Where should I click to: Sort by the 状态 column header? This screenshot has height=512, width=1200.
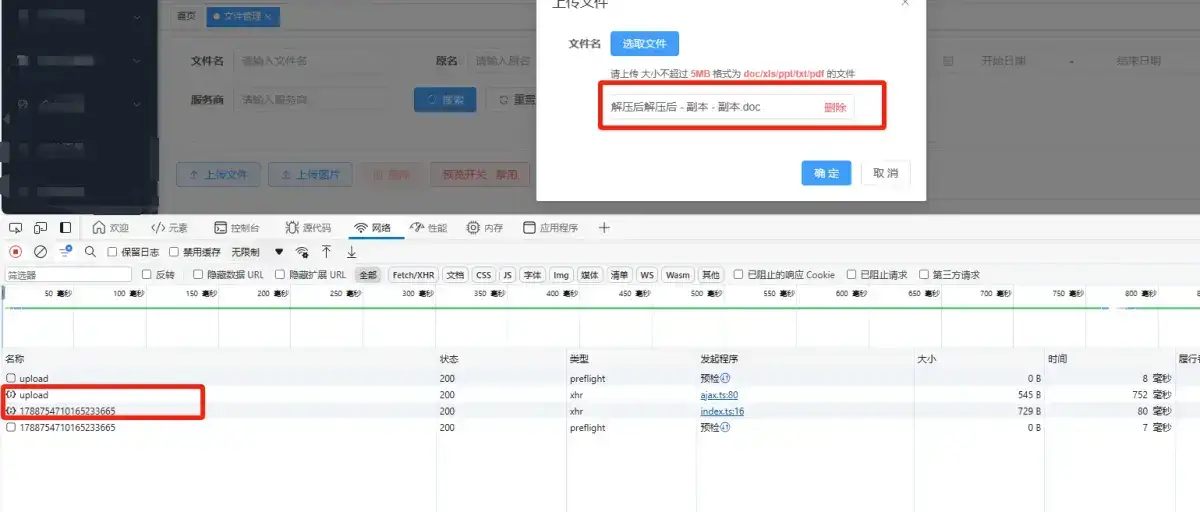point(501,358)
